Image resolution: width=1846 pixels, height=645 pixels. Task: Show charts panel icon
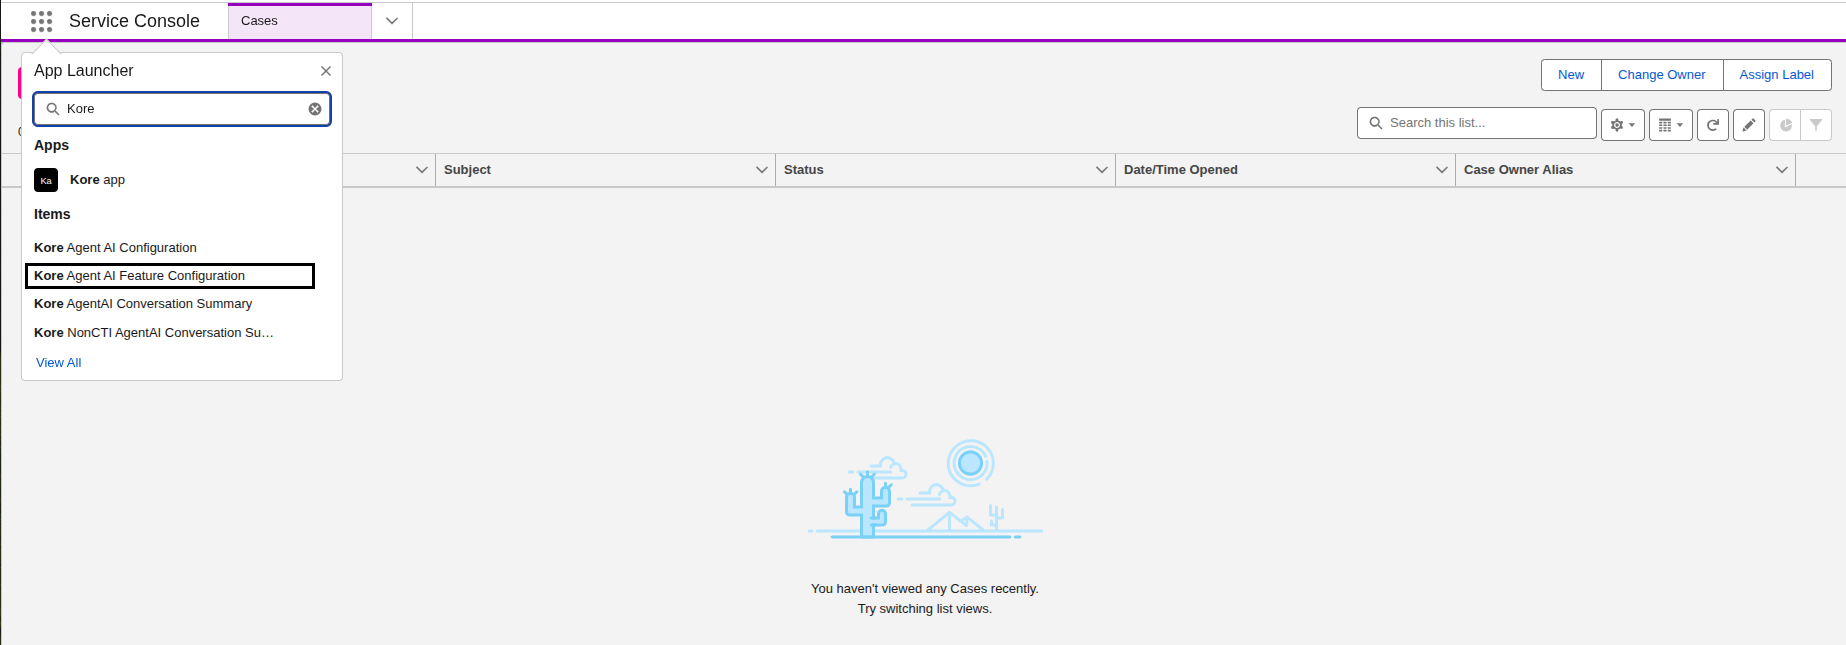1785,125
